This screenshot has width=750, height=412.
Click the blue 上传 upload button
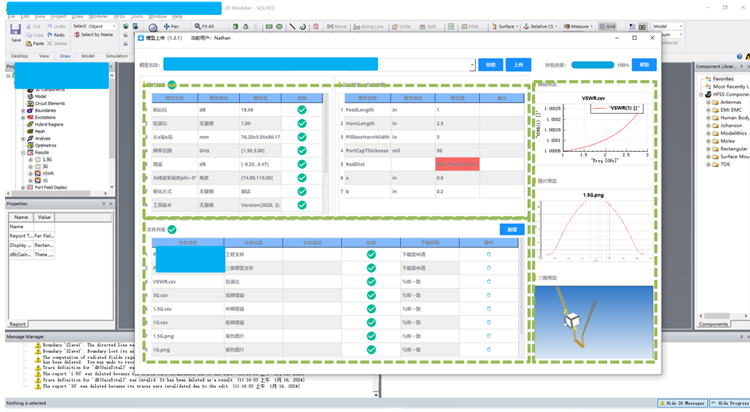518,65
